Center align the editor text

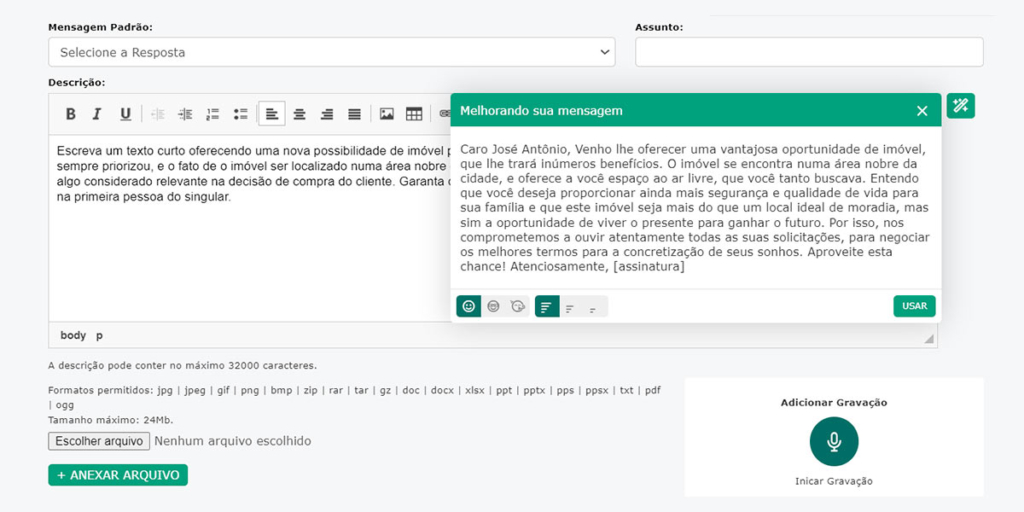click(299, 114)
